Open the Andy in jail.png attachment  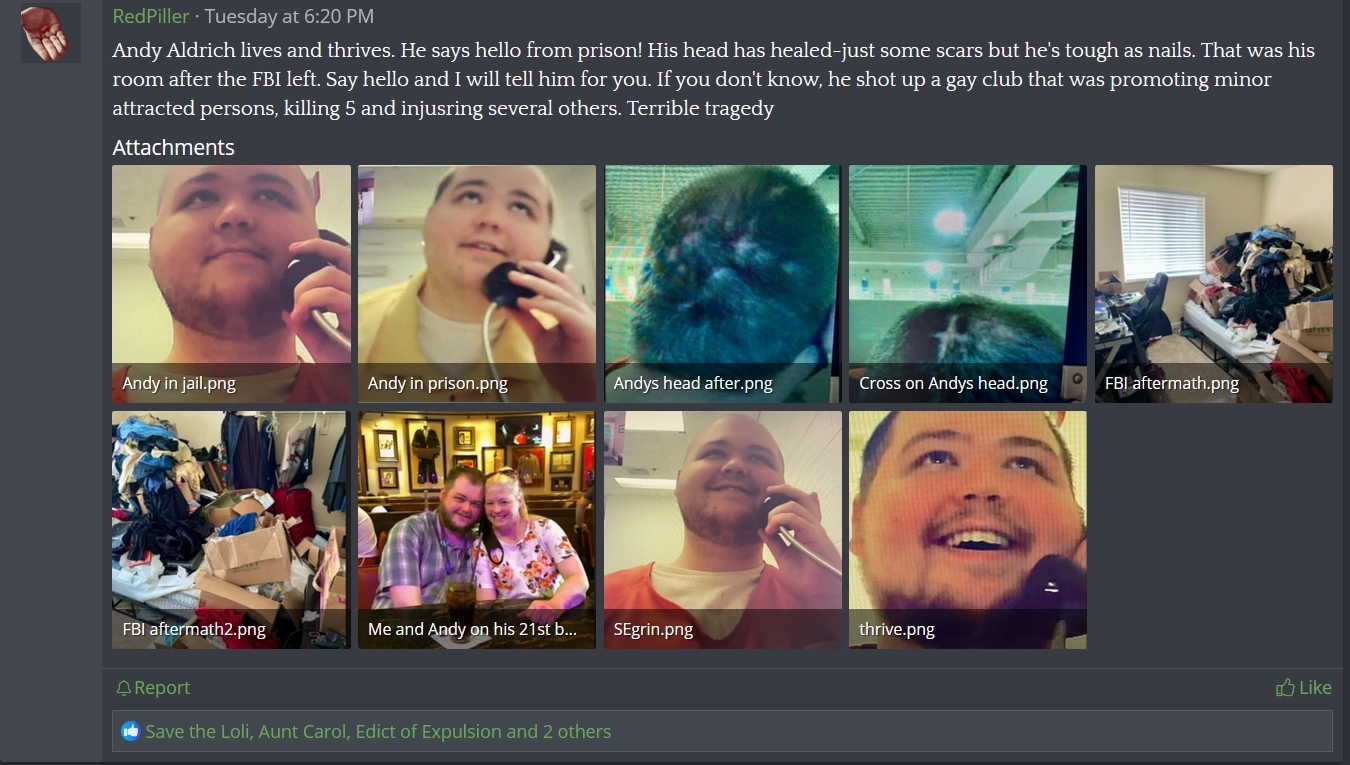tap(231, 284)
